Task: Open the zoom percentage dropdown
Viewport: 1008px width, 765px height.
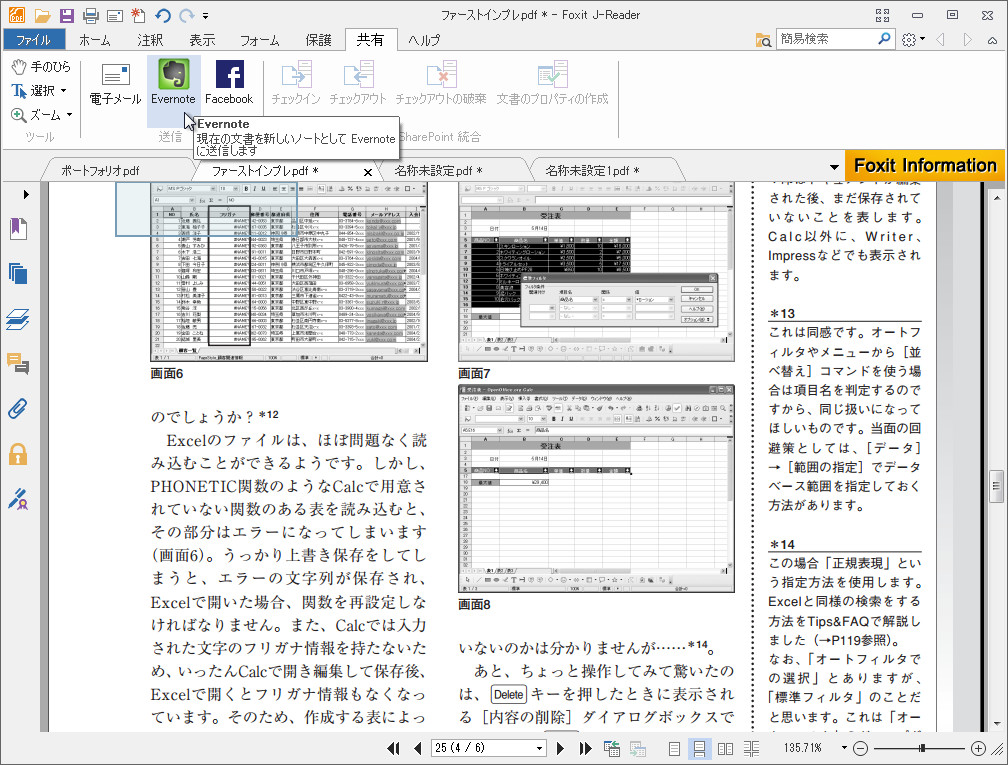Action: coord(842,746)
